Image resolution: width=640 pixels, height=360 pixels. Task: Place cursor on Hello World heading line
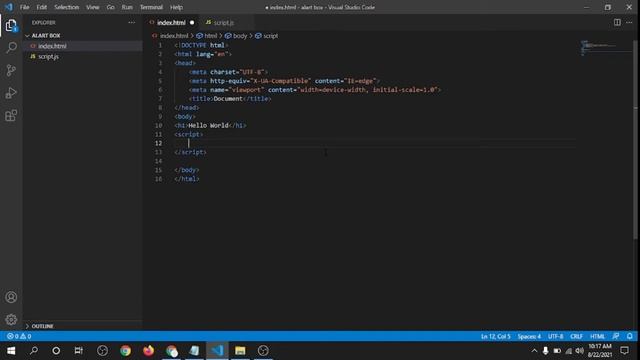click(x=210, y=125)
